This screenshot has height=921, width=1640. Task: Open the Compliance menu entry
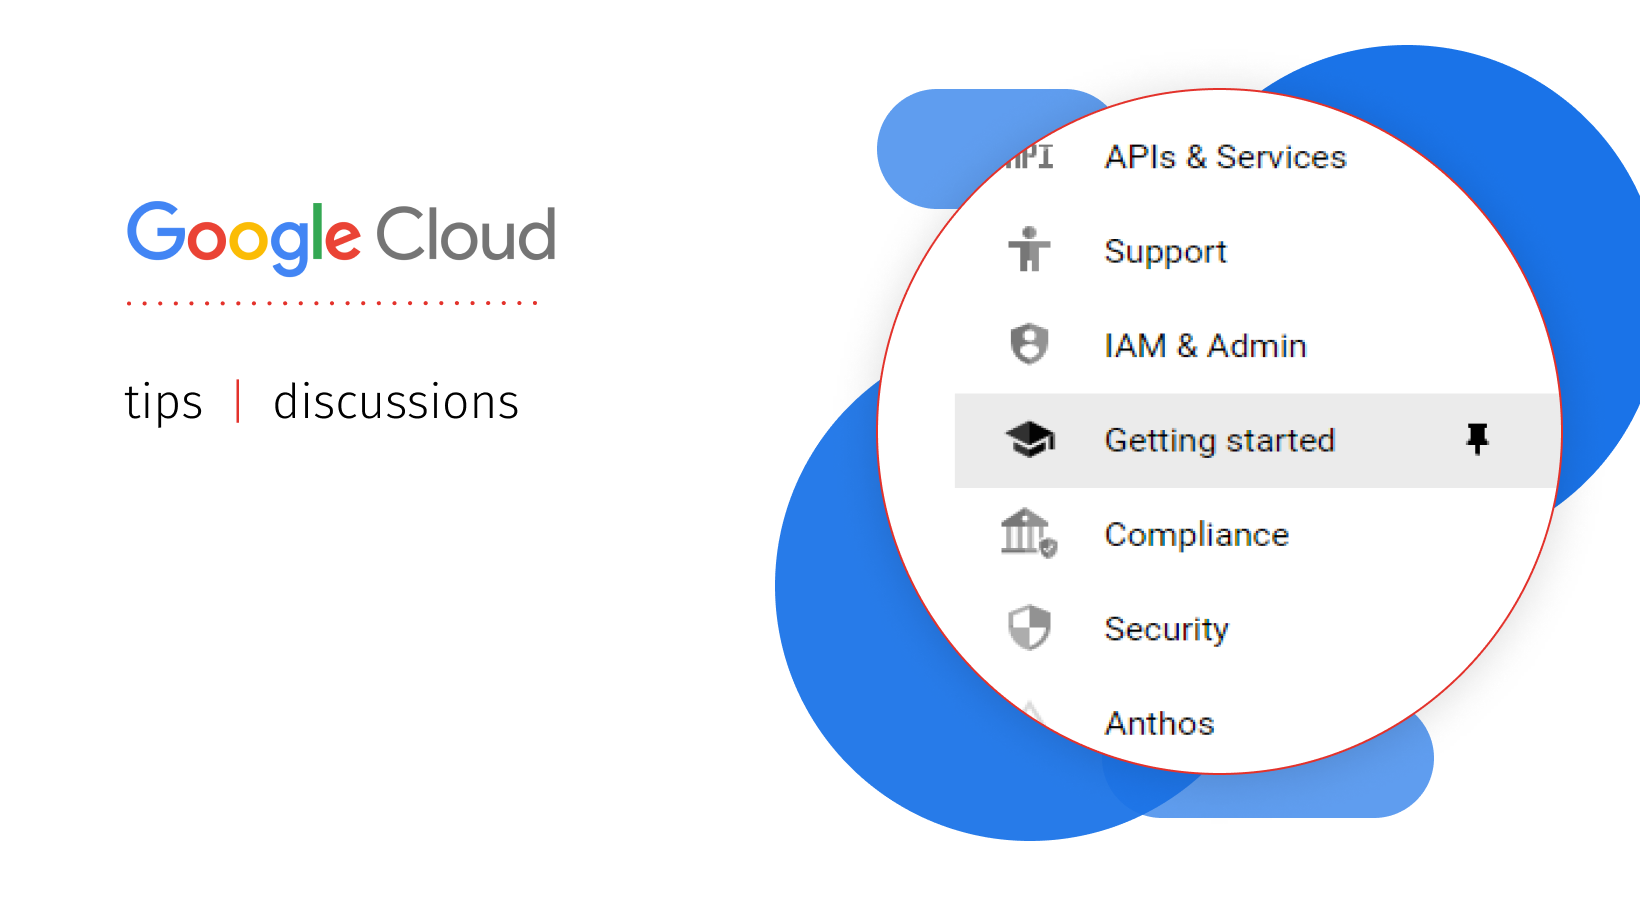coord(1196,535)
